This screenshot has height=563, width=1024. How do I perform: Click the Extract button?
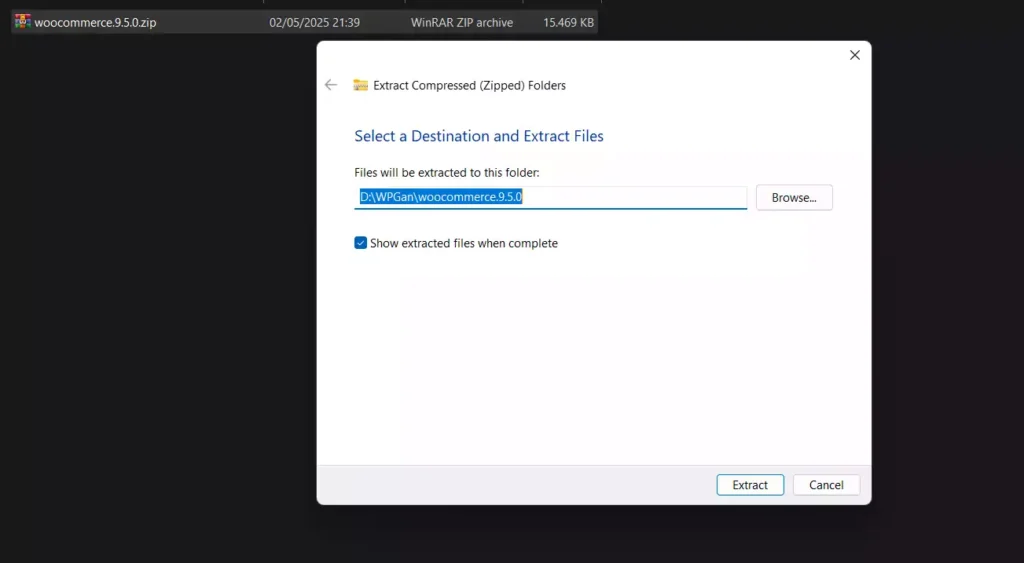[x=750, y=485]
